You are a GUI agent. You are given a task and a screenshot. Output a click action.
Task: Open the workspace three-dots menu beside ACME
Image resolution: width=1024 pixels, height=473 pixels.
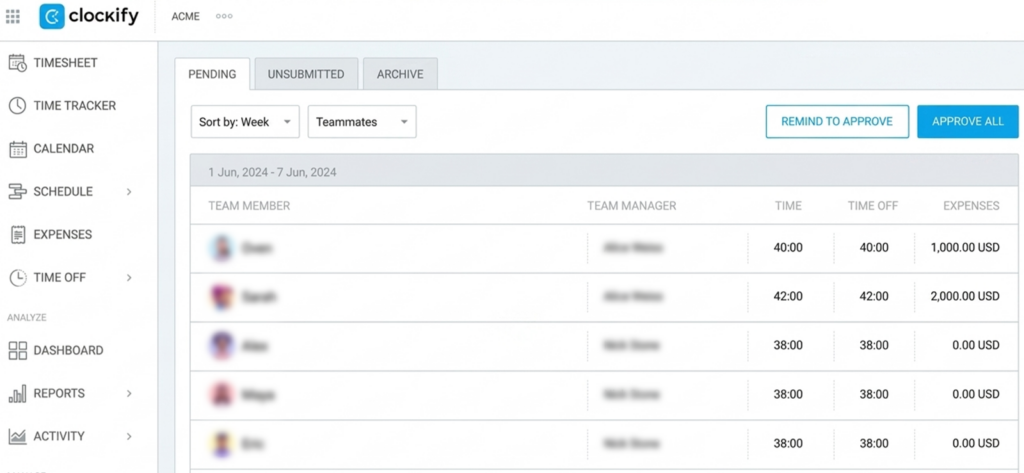coord(224,16)
